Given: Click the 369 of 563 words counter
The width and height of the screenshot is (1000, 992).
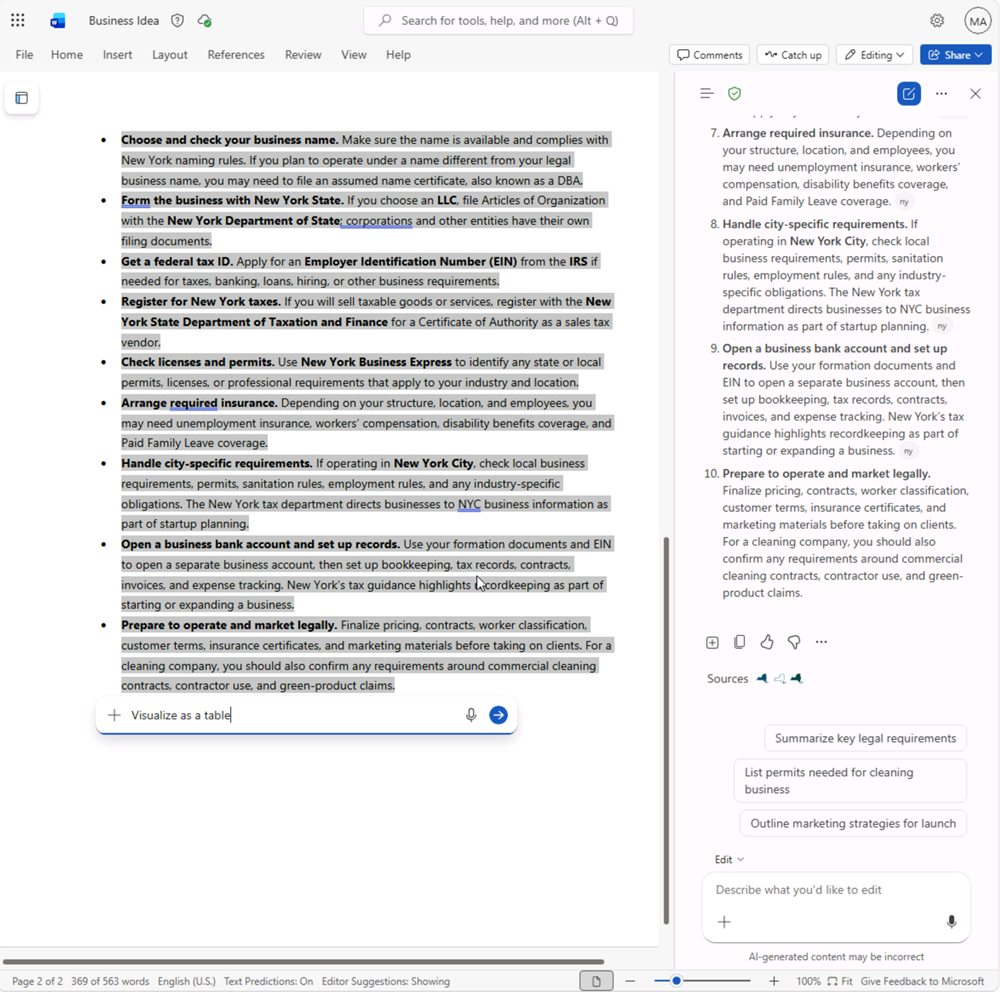Looking at the screenshot, I should [110, 981].
